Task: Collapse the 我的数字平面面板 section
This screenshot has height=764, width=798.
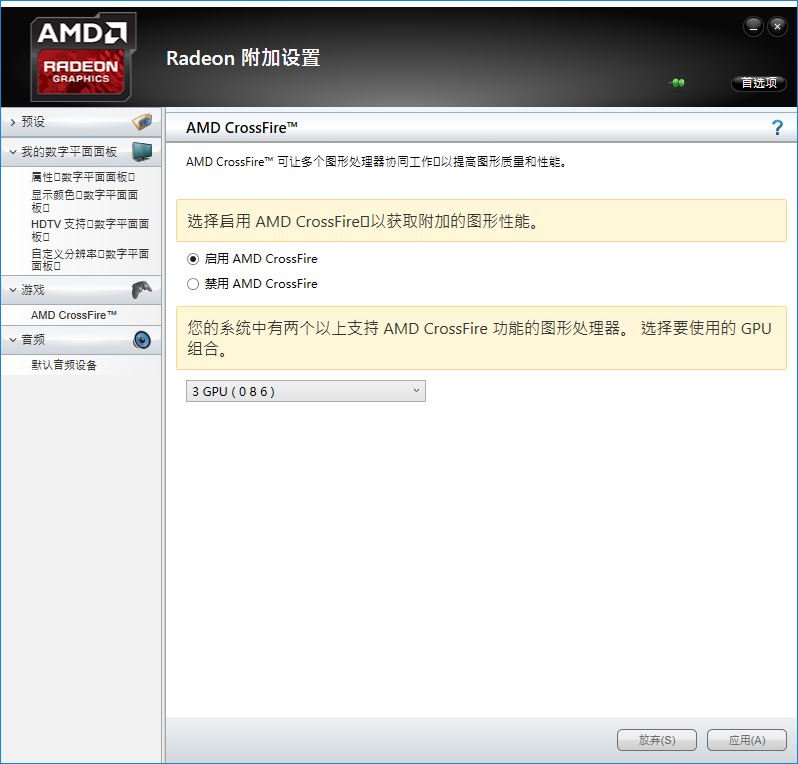Action: tap(13, 152)
